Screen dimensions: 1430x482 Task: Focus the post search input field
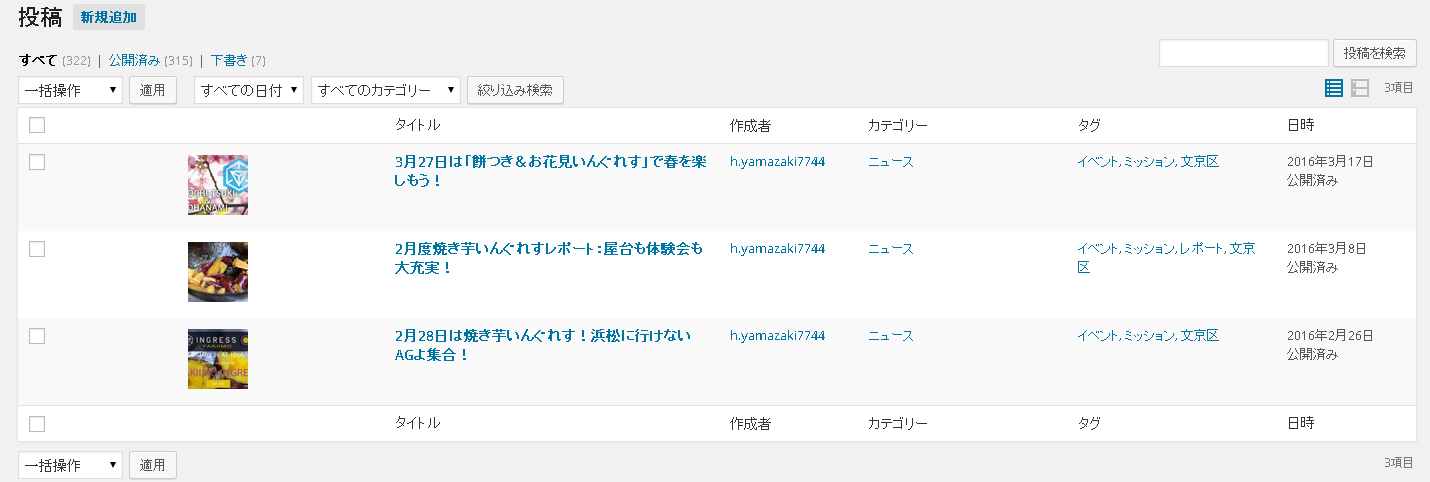pos(1244,53)
